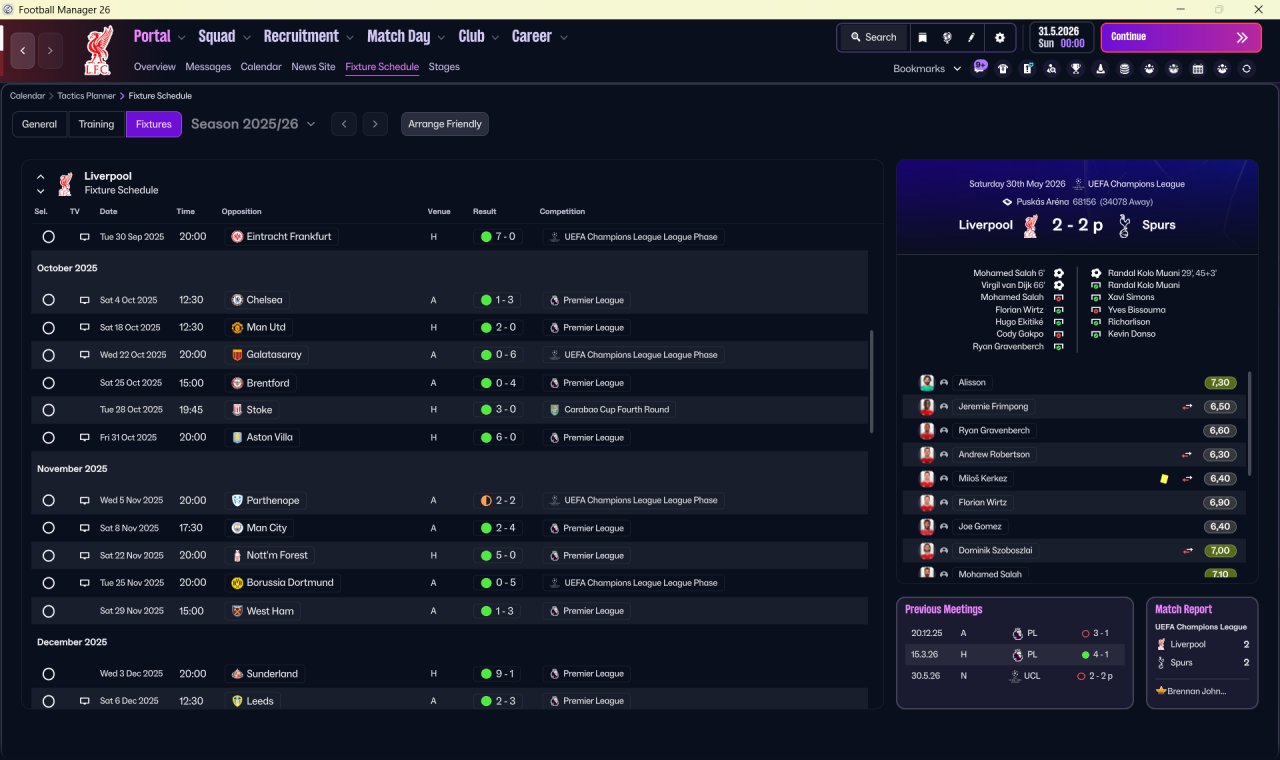Click the 31.5.2026 date and time box
This screenshot has height=760, width=1280.
point(1061,38)
